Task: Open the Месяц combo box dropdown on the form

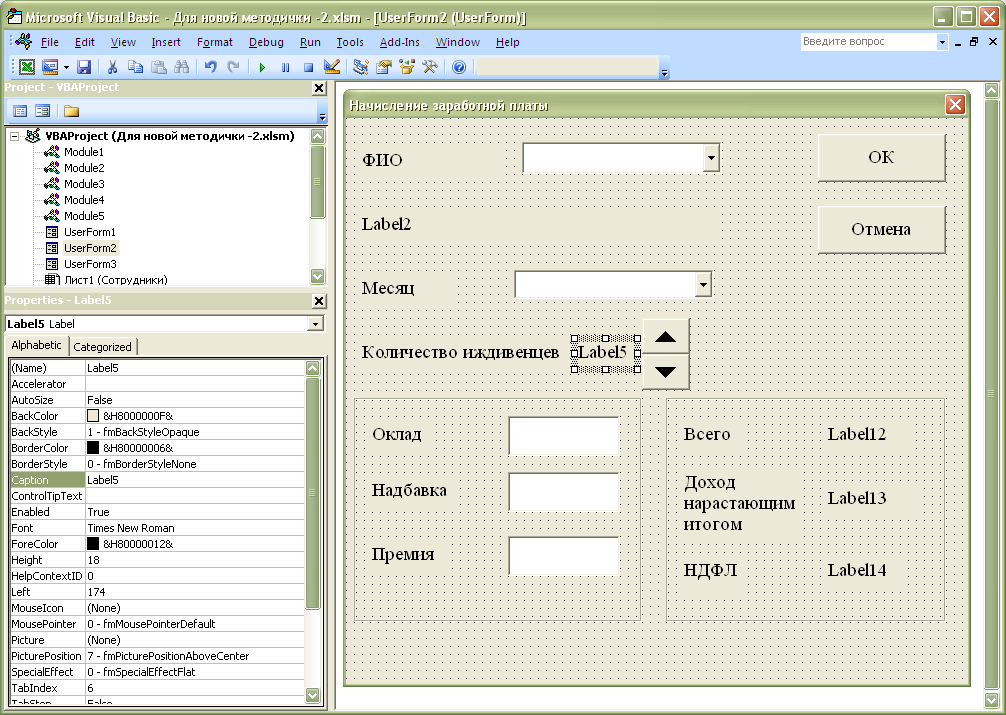Action: pos(703,284)
